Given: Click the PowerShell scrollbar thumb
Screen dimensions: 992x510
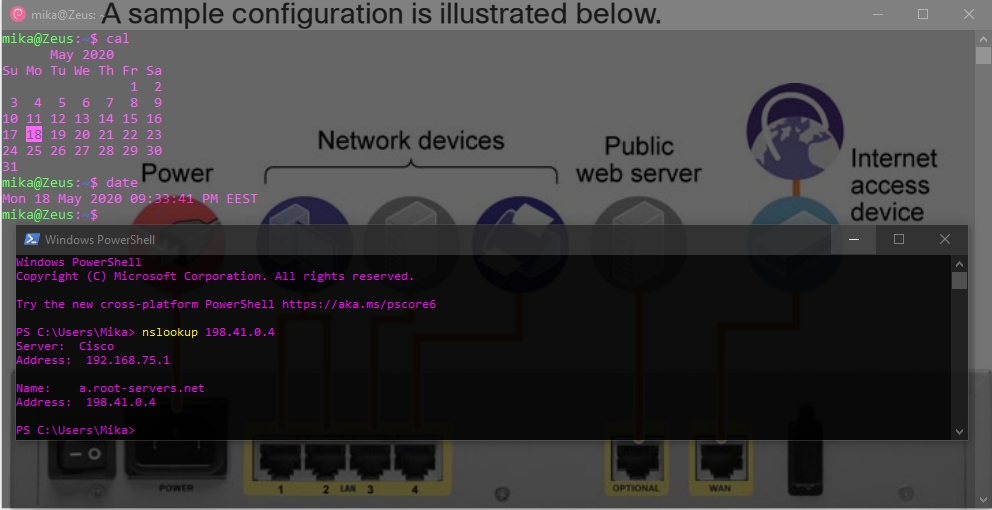Looking at the screenshot, I should click(959, 280).
